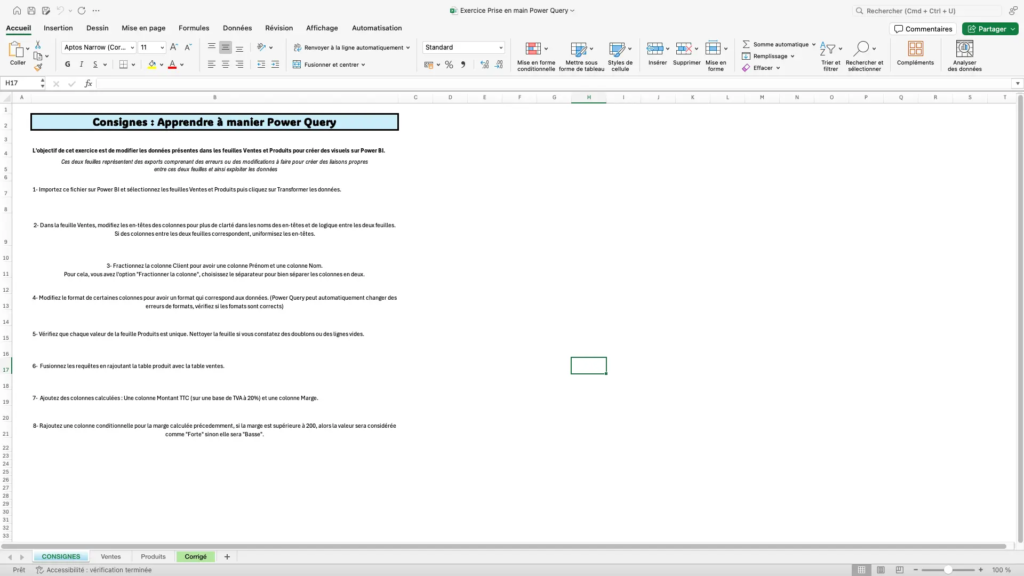Align text right

click(x=240, y=65)
